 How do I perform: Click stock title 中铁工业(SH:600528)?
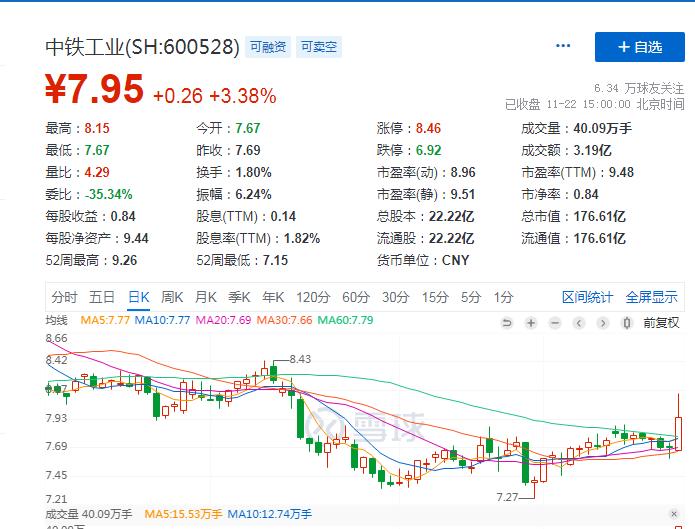(x=142, y=47)
